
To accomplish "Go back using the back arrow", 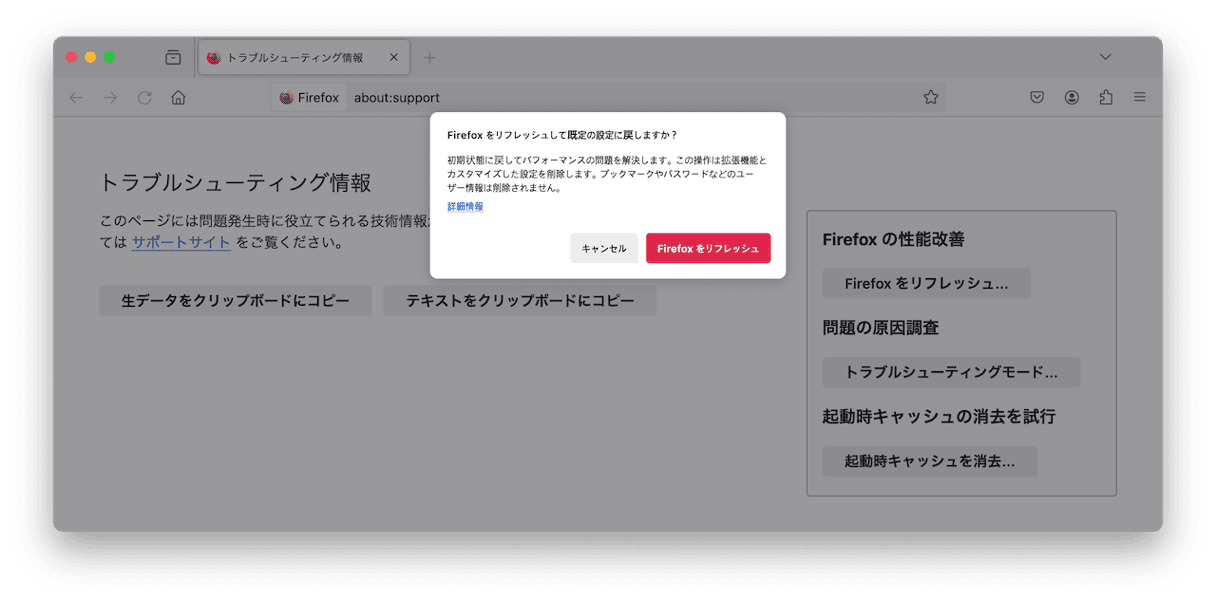I will click(x=76, y=97).
